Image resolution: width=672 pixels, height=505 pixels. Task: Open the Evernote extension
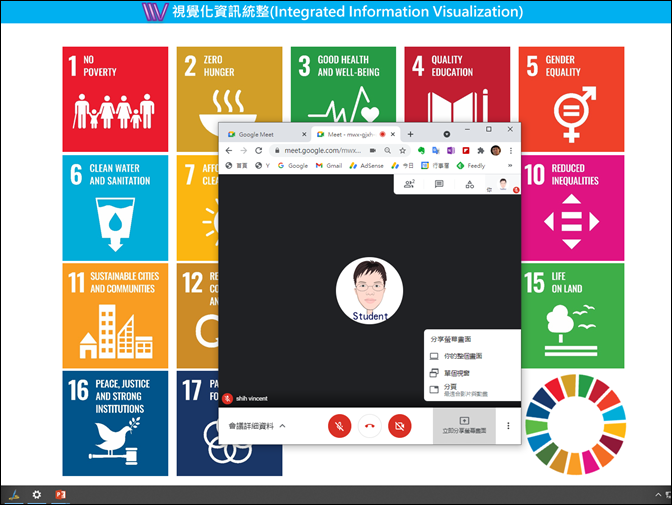pos(421,150)
